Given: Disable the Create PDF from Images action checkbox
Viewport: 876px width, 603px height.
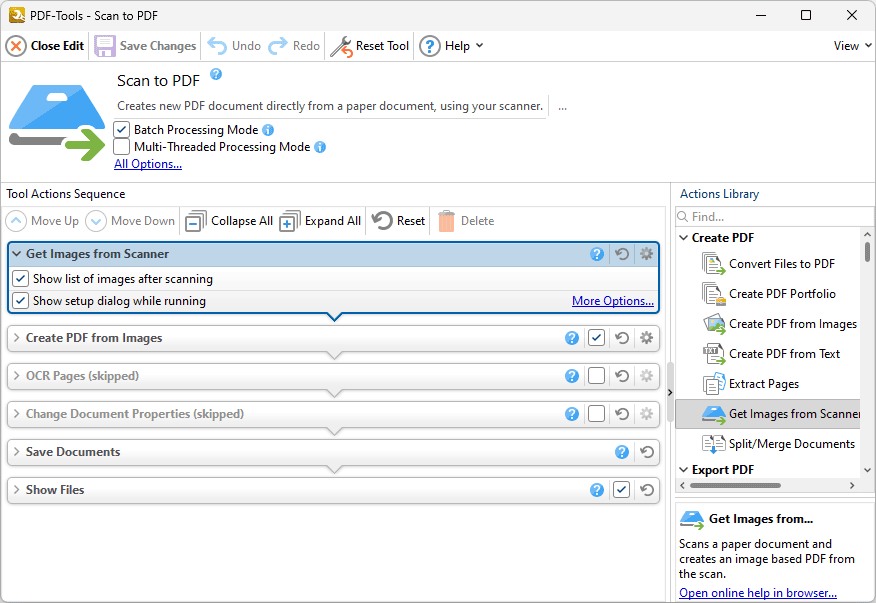Looking at the screenshot, I should [x=597, y=338].
